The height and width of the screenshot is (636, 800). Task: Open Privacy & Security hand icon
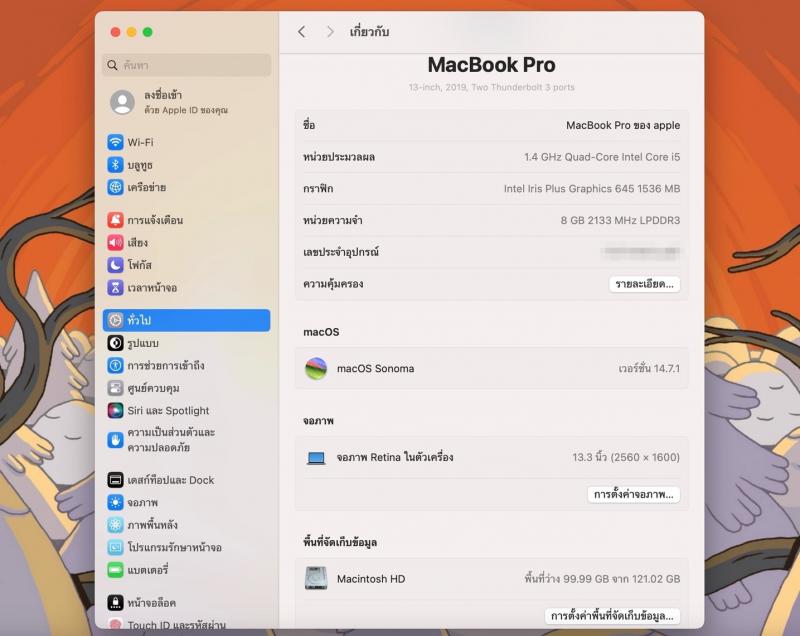tap(115, 440)
